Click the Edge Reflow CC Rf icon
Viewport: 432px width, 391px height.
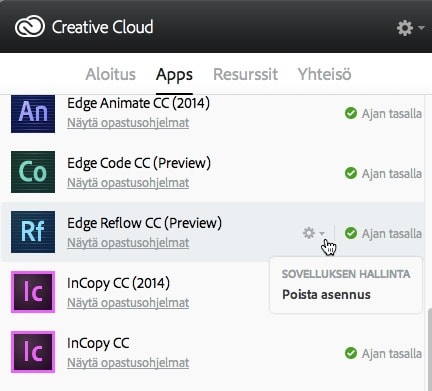coord(33,232)
